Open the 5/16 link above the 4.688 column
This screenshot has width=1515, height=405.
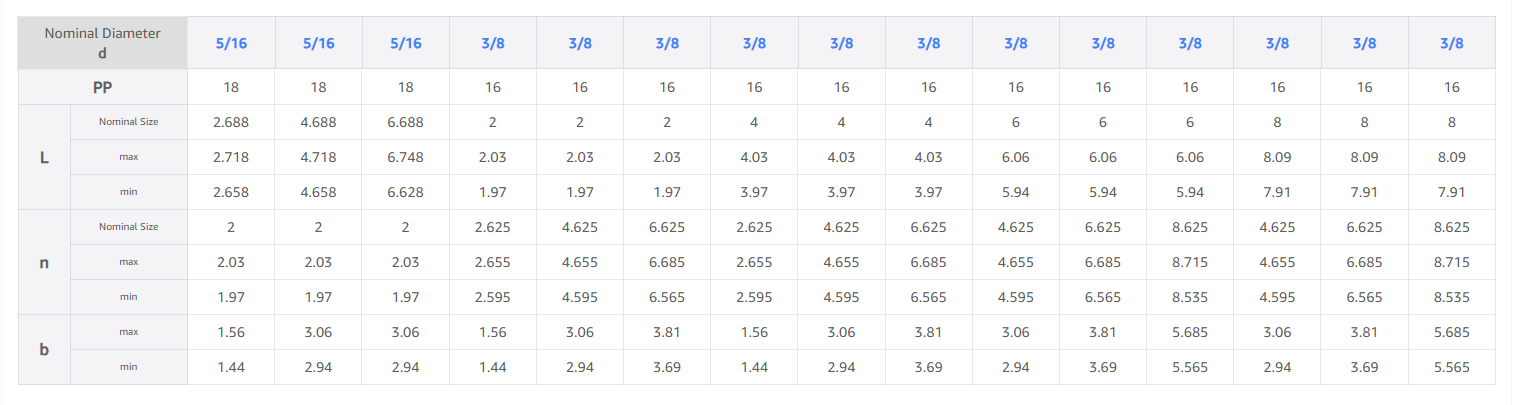point(318,43)
